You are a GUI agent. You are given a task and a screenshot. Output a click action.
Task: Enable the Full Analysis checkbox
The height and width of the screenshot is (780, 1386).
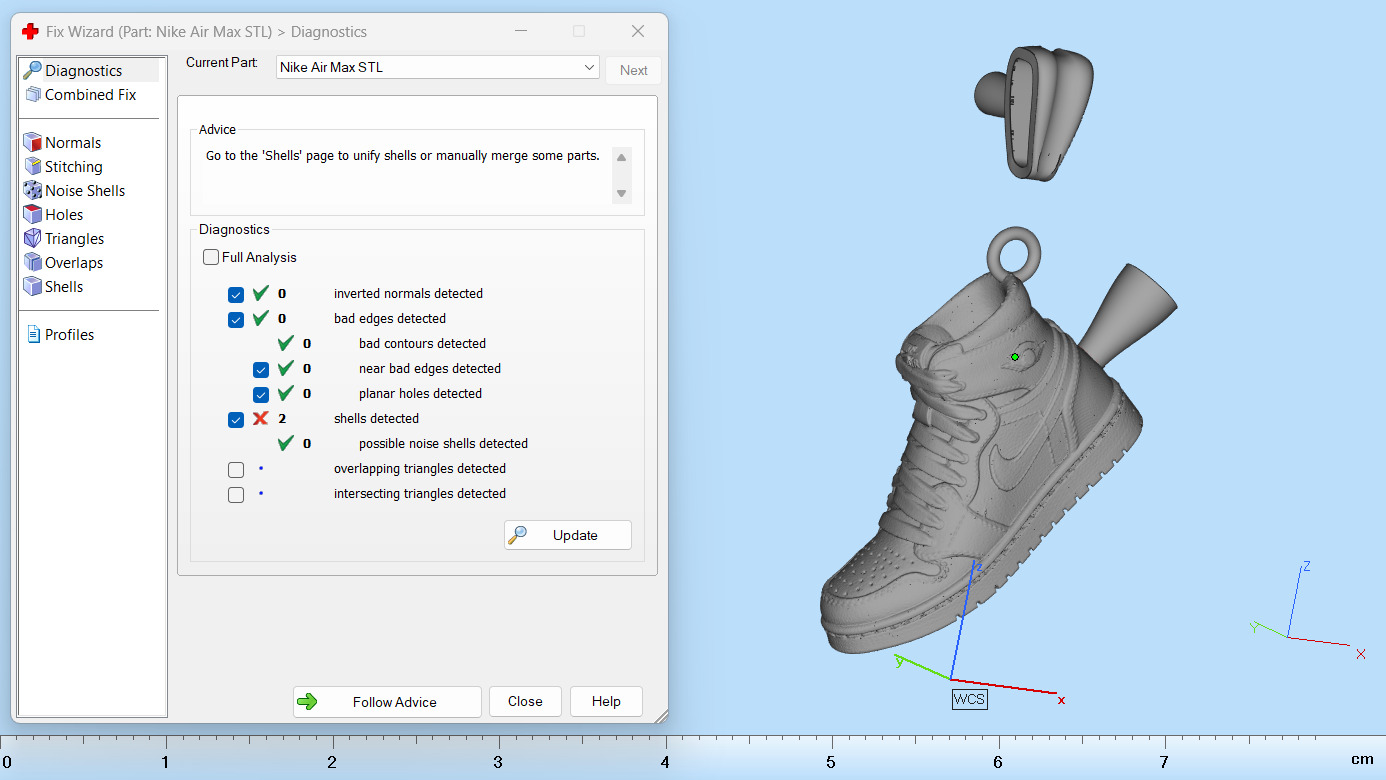coord(211,257)
